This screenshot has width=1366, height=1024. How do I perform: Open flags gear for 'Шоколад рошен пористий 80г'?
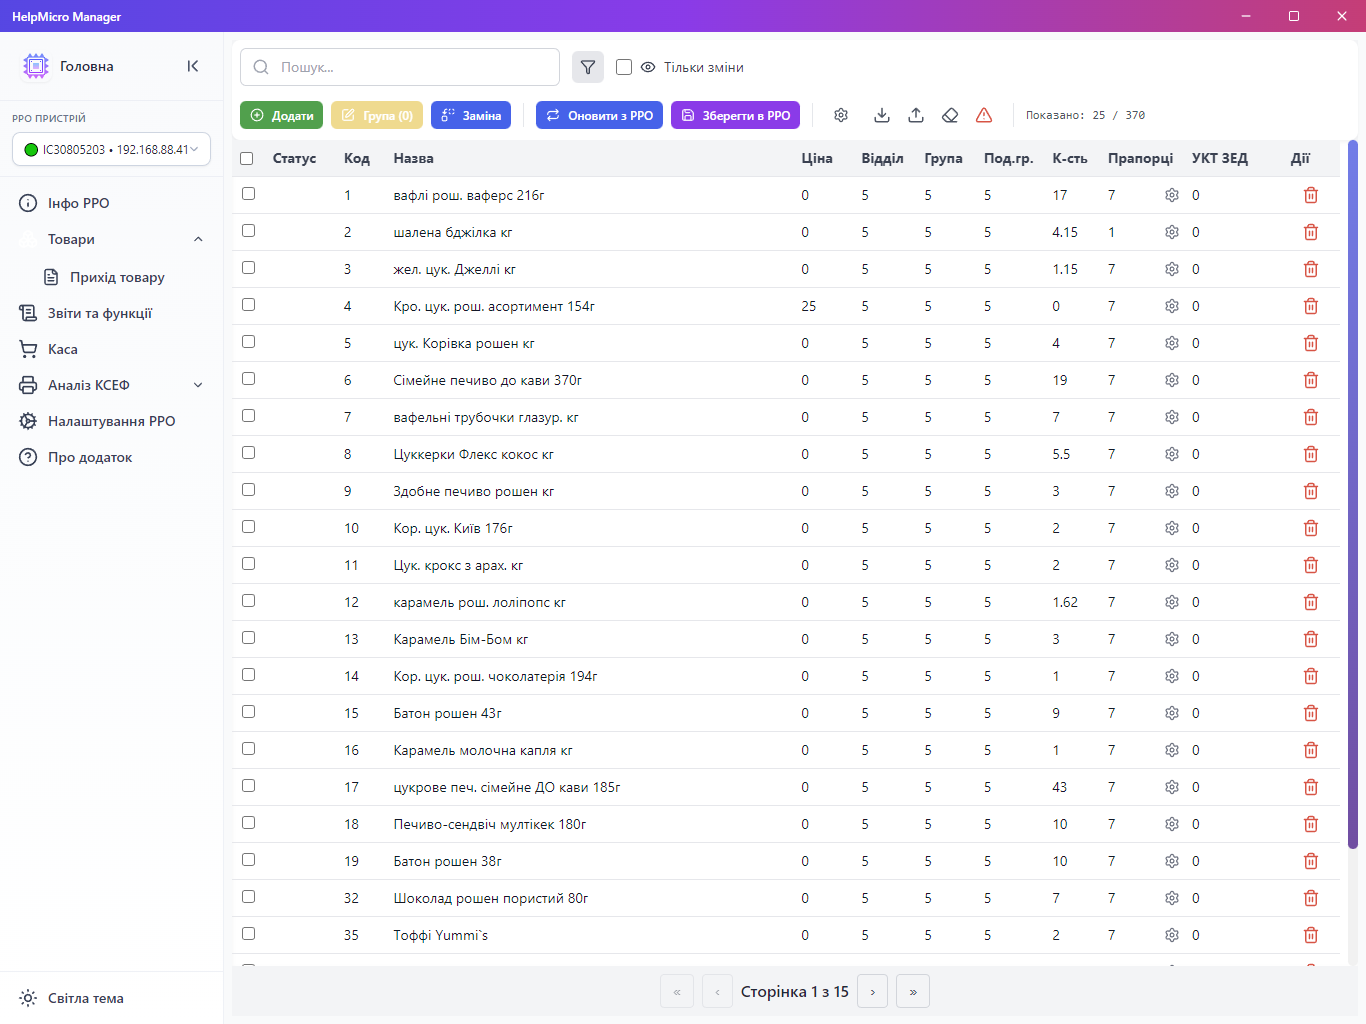(x=1172, y=898)
